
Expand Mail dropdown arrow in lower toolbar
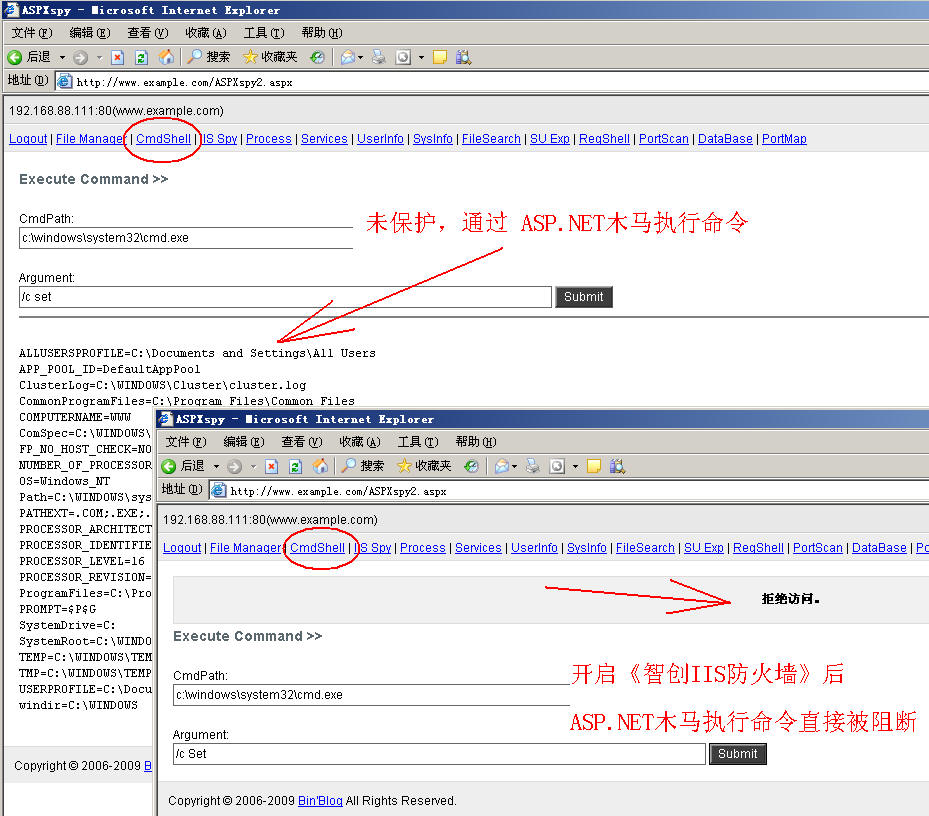click(x=514, y=466)
